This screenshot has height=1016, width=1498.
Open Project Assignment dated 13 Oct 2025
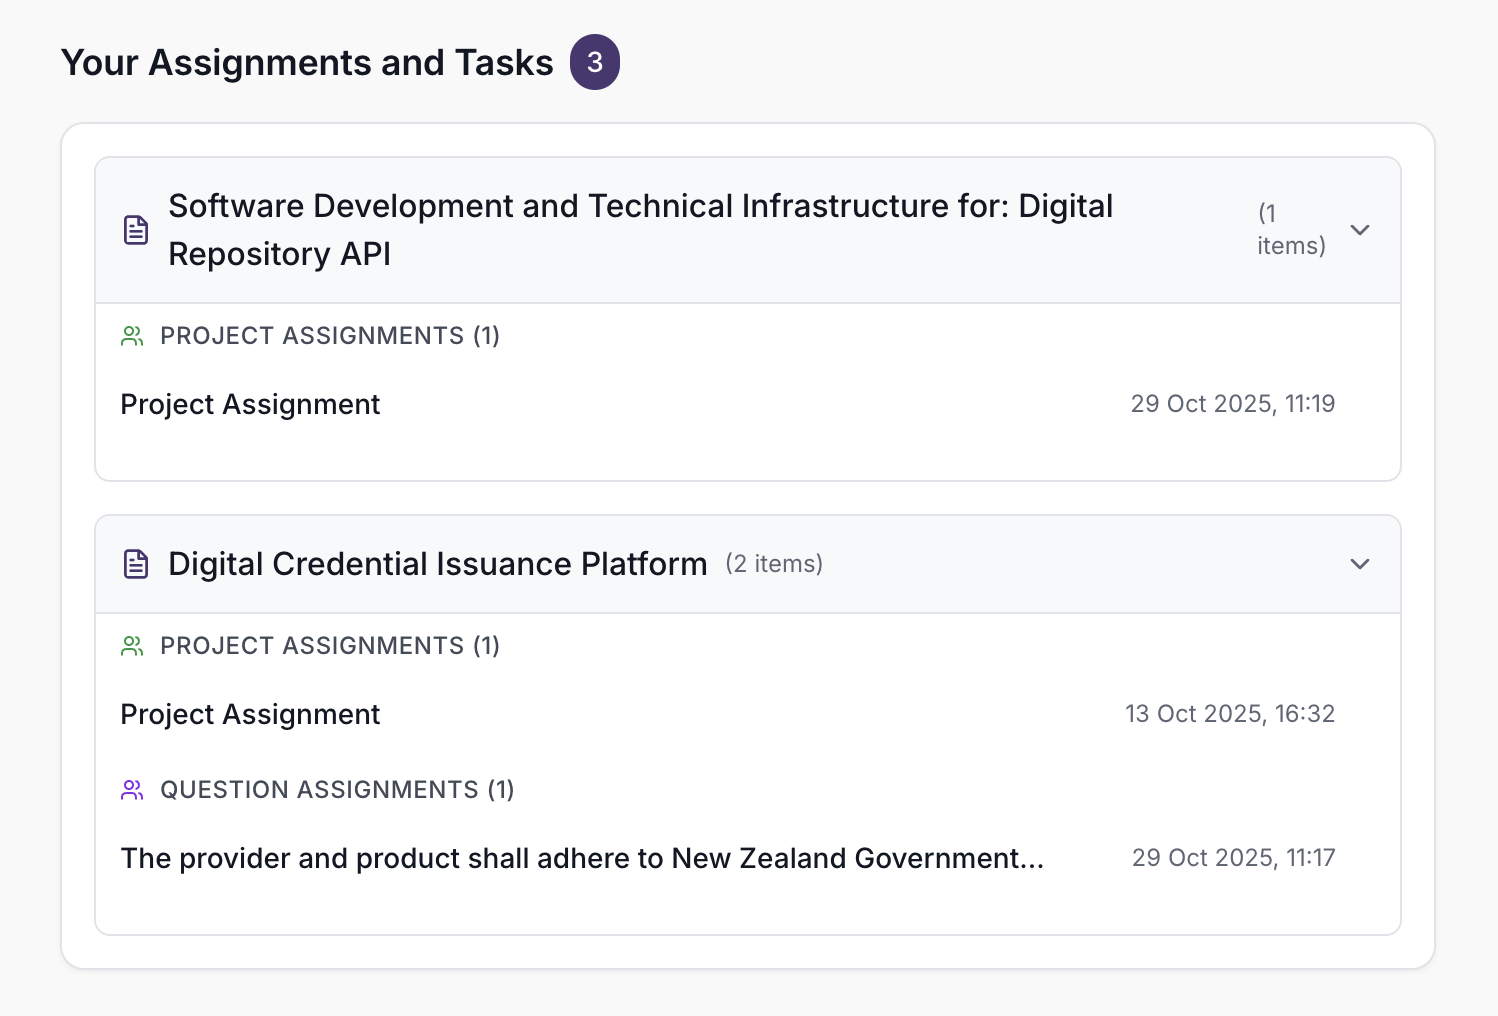[250, 714]
